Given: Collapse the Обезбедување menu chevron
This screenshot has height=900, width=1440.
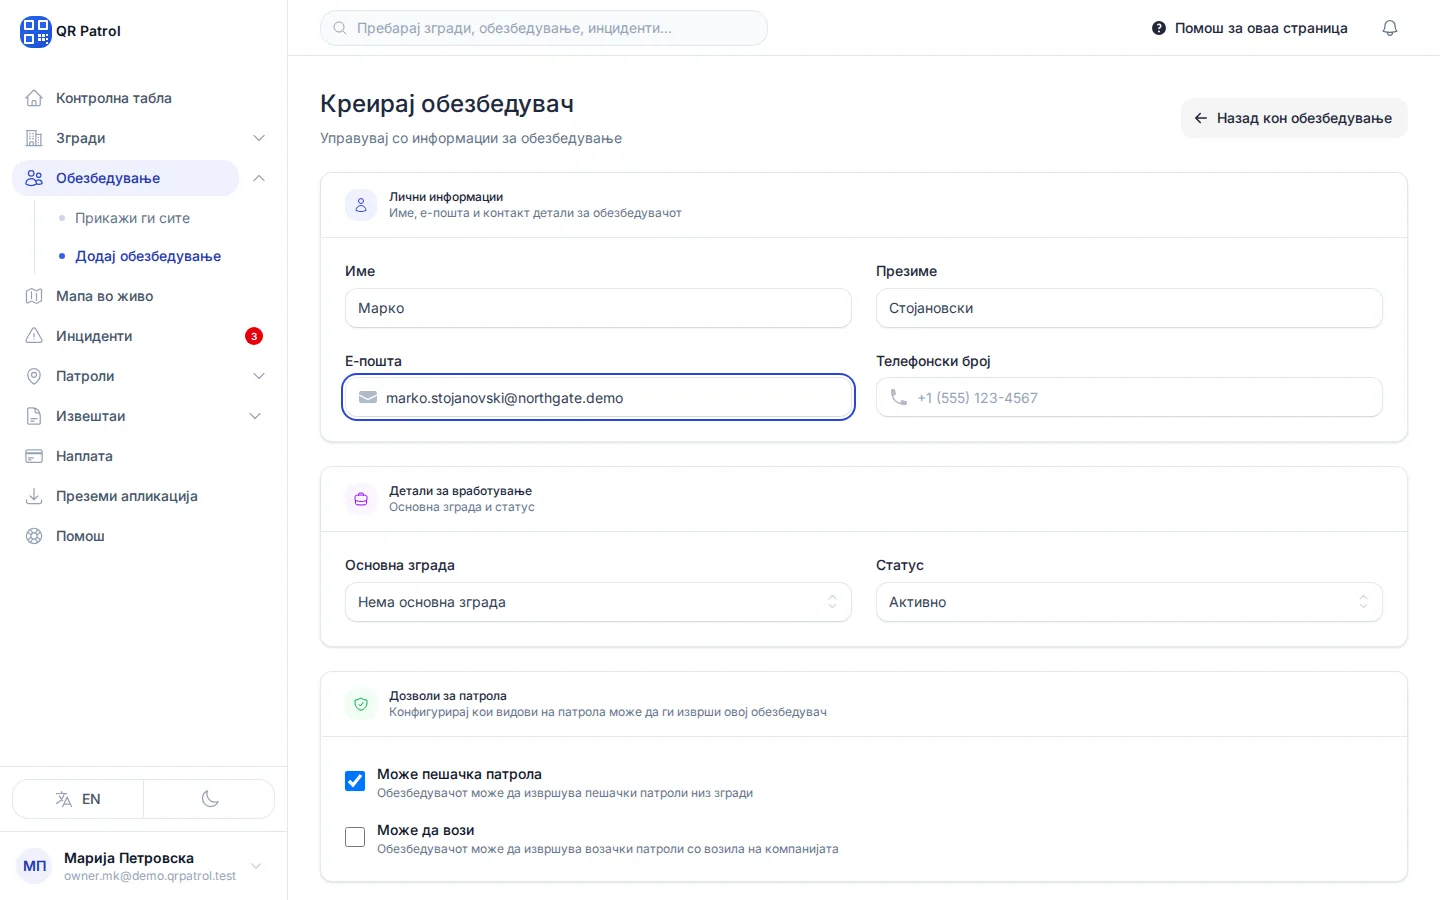Looking at the screenshot, I should point(259,178).
